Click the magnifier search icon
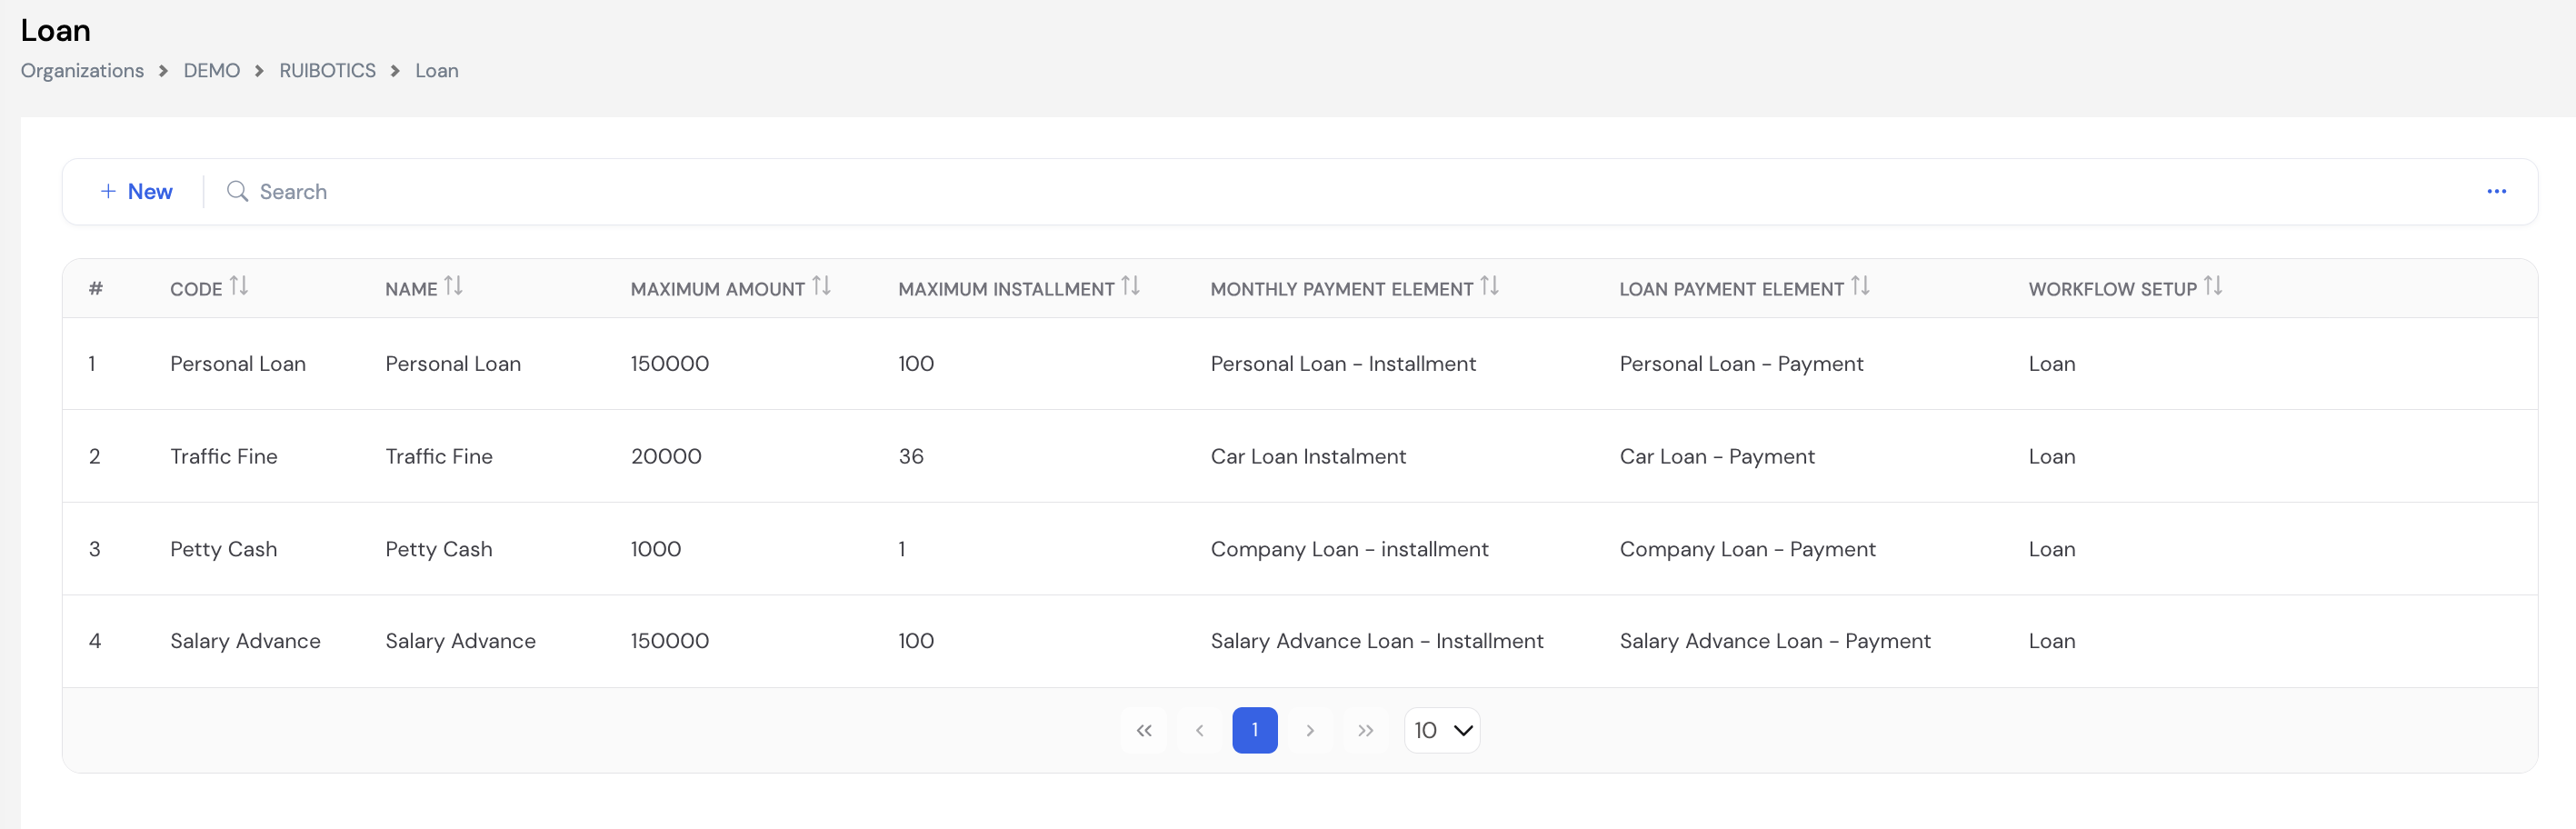The image size is (2576, 829). click(237, 191)
